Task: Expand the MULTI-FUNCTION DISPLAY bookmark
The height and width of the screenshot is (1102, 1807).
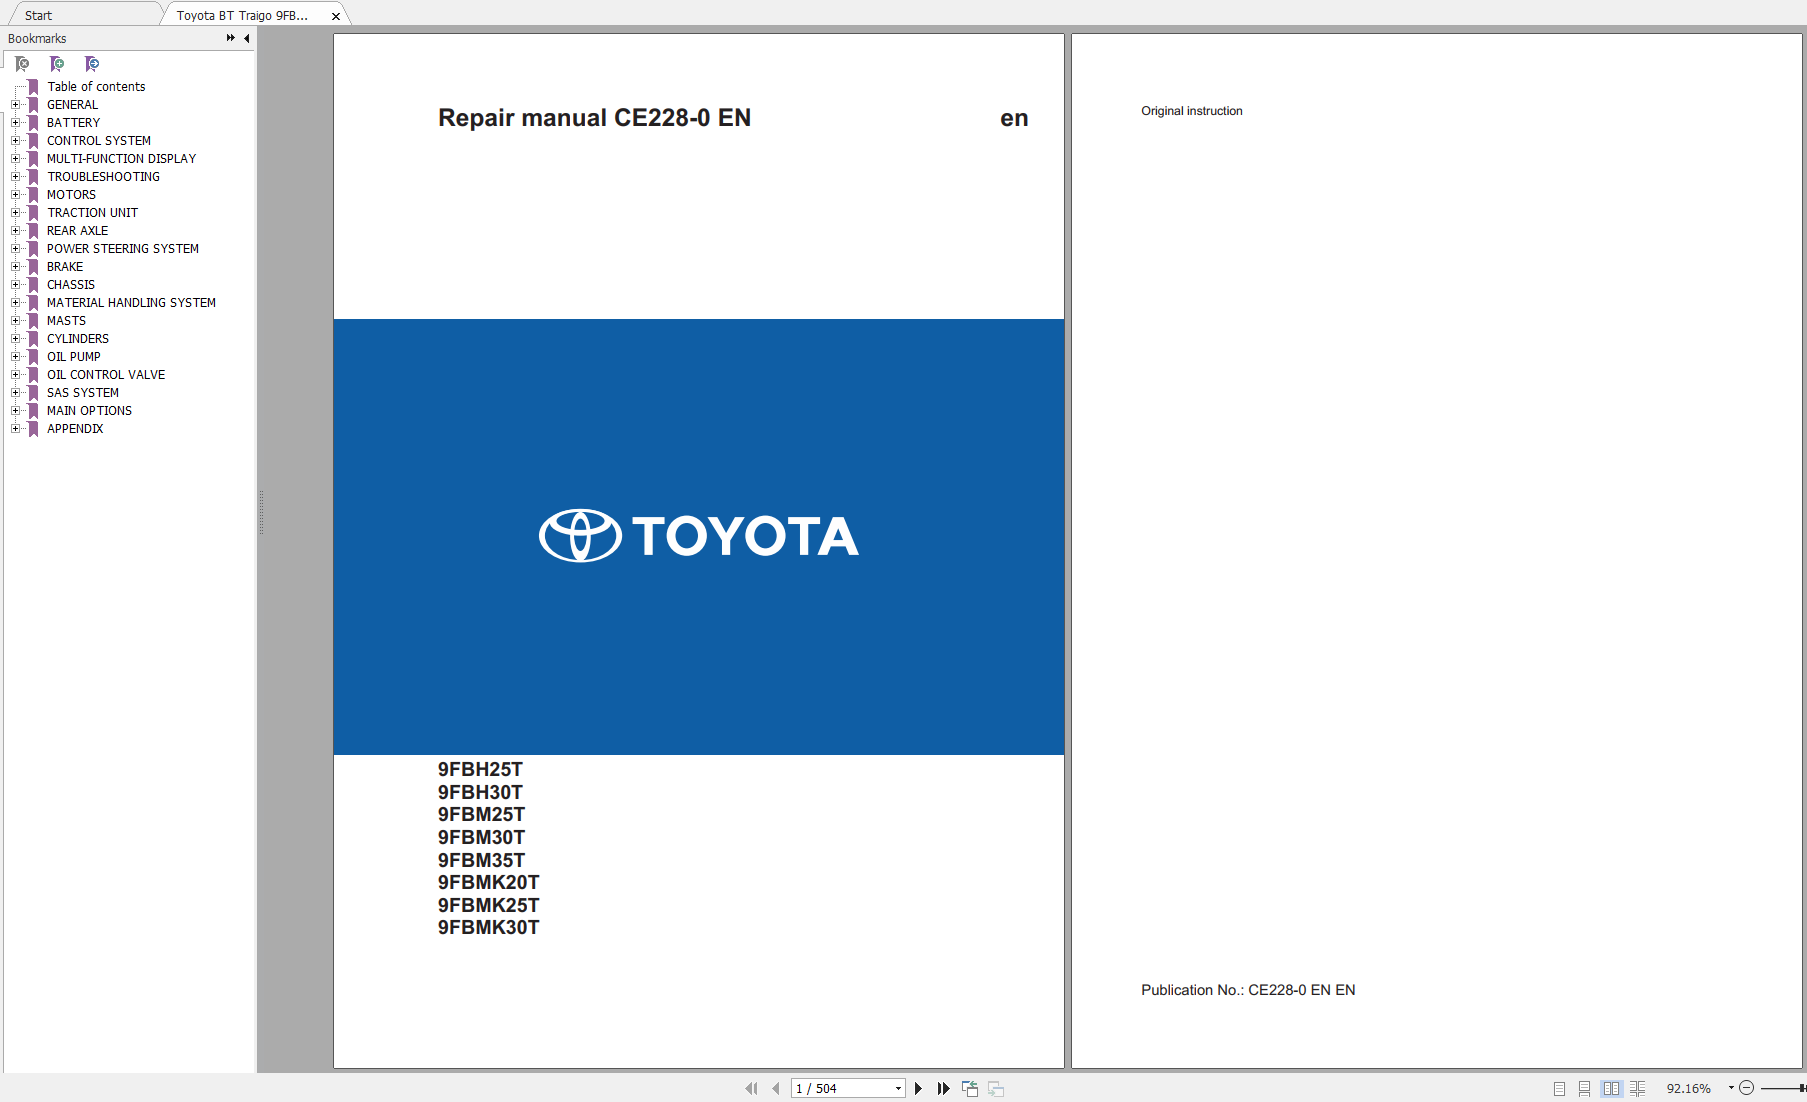Action: tap(15, 159)
